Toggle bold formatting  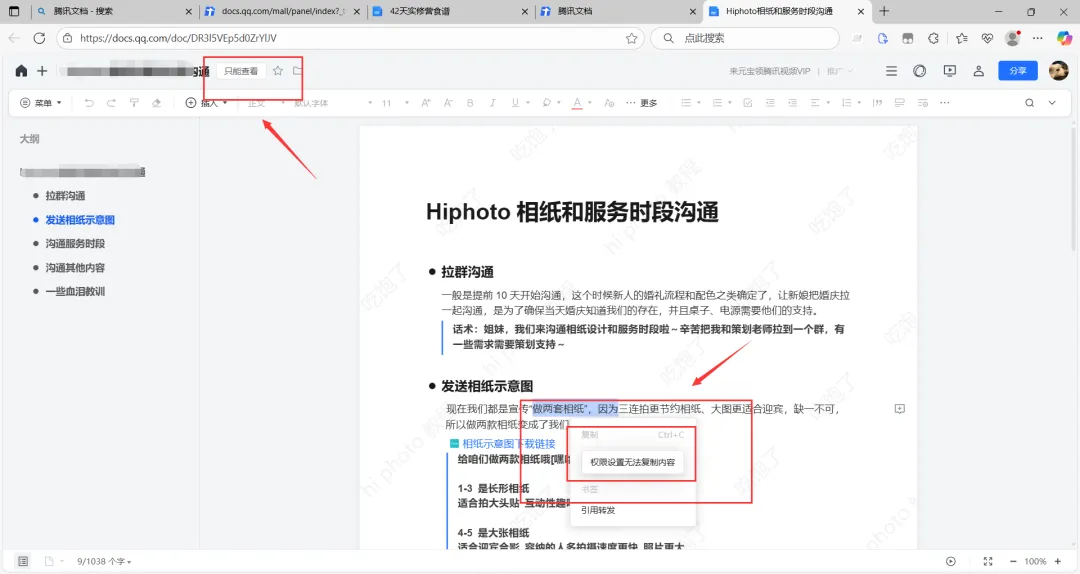click(x=470, y=103)
